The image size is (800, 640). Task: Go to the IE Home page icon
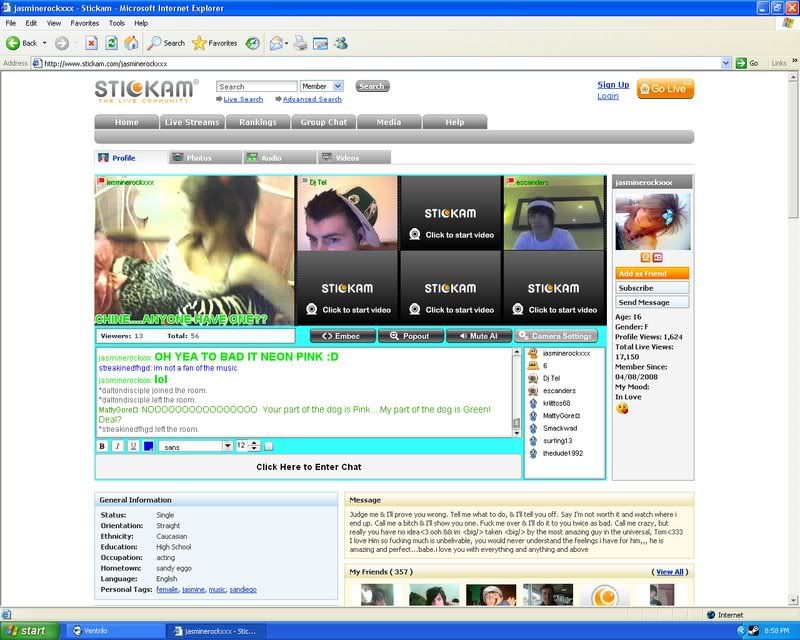pos(131,43)
